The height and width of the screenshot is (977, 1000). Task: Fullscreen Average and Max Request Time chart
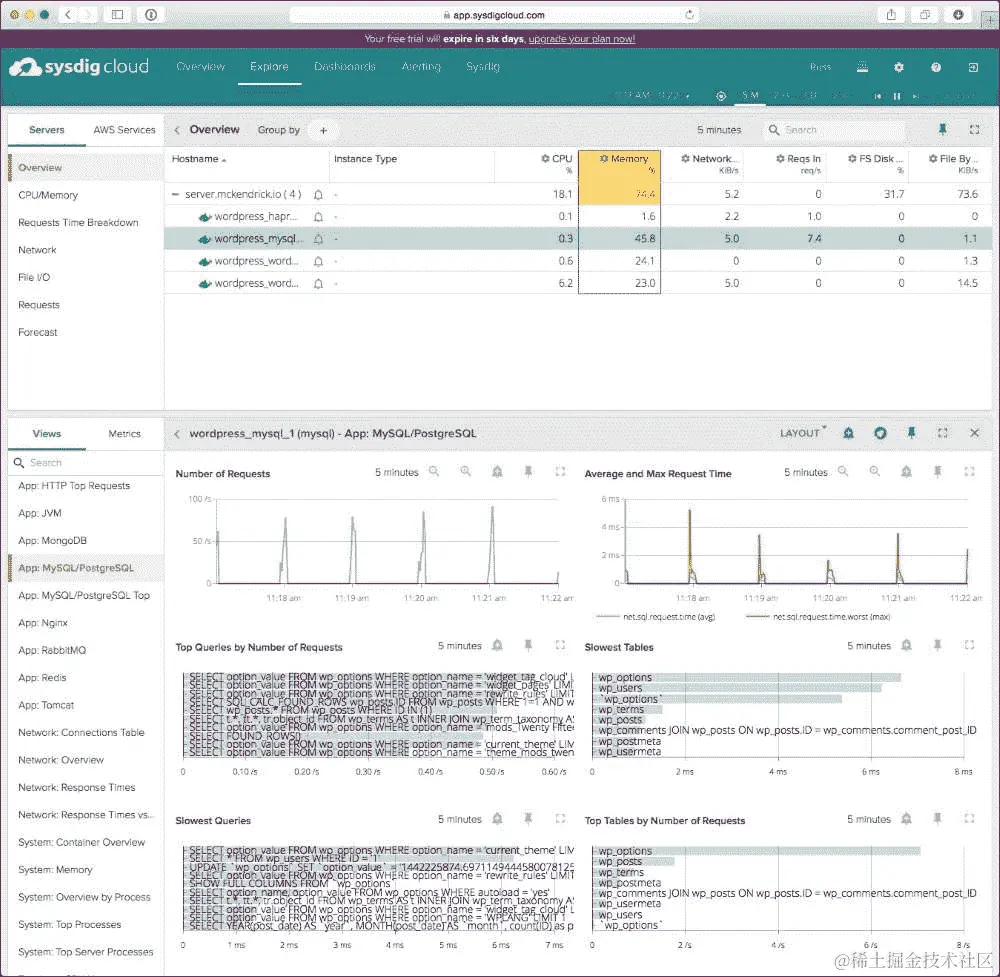(x=969, y=471)
